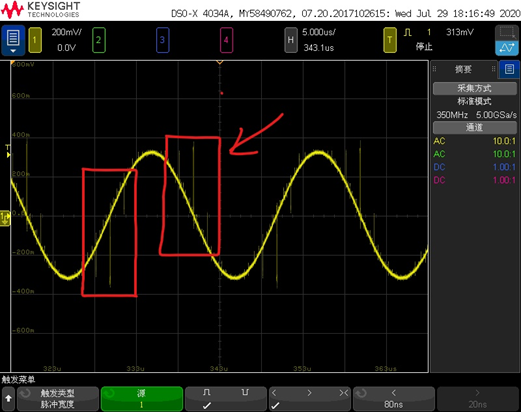521x412 pixels.
Task: Select the 5.000us/ timebase value
Action: 319,32
